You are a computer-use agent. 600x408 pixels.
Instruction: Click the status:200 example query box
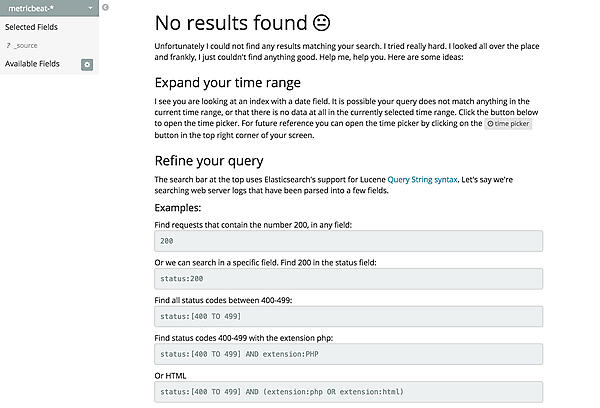click(348, 278)
